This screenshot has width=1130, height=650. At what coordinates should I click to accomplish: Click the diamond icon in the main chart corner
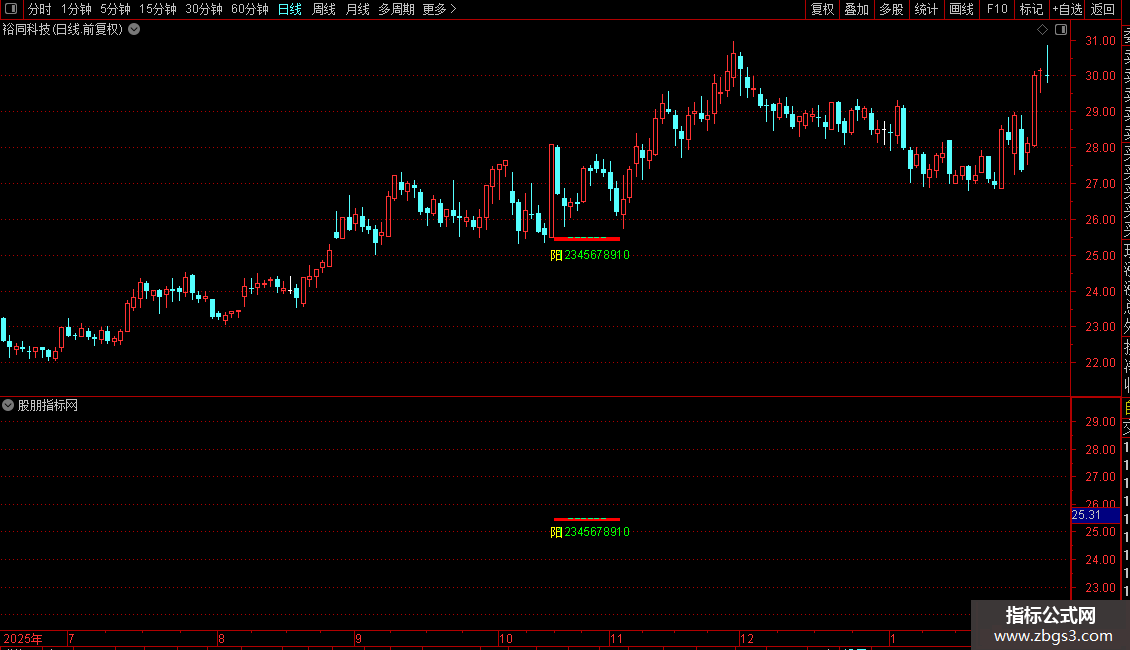tap(1042, 30)
